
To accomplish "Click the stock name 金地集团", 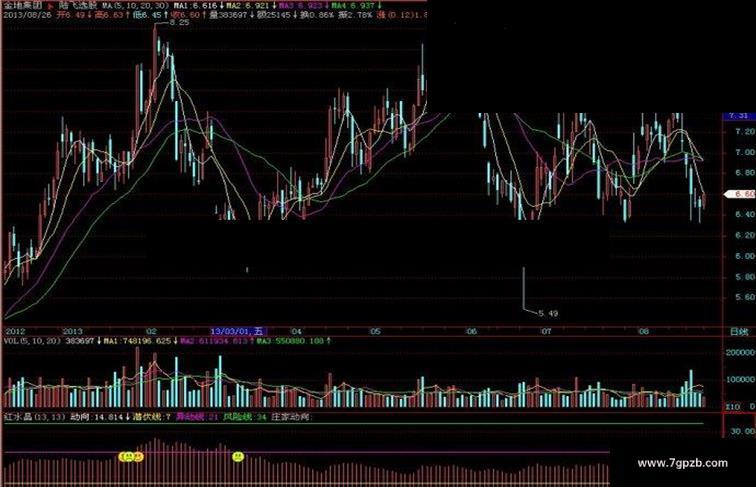I will 22,6.
